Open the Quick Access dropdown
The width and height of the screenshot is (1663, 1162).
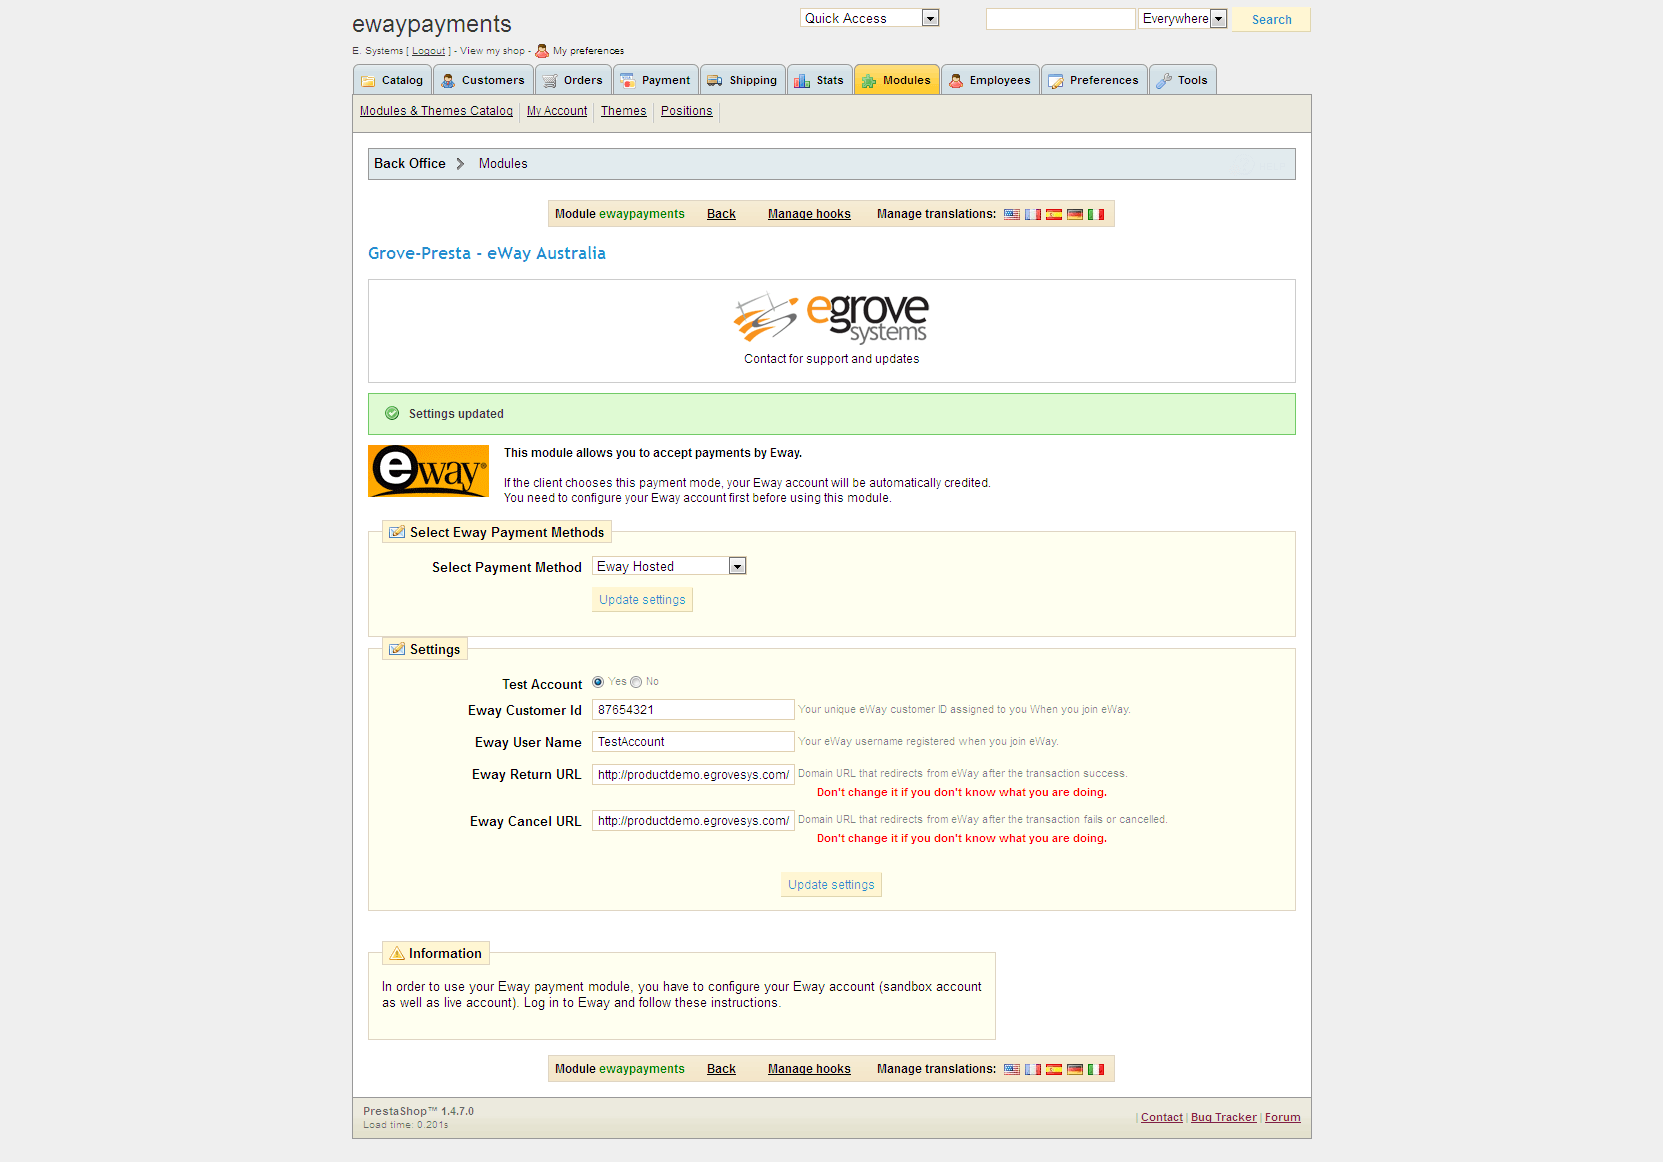click(930, 17)
